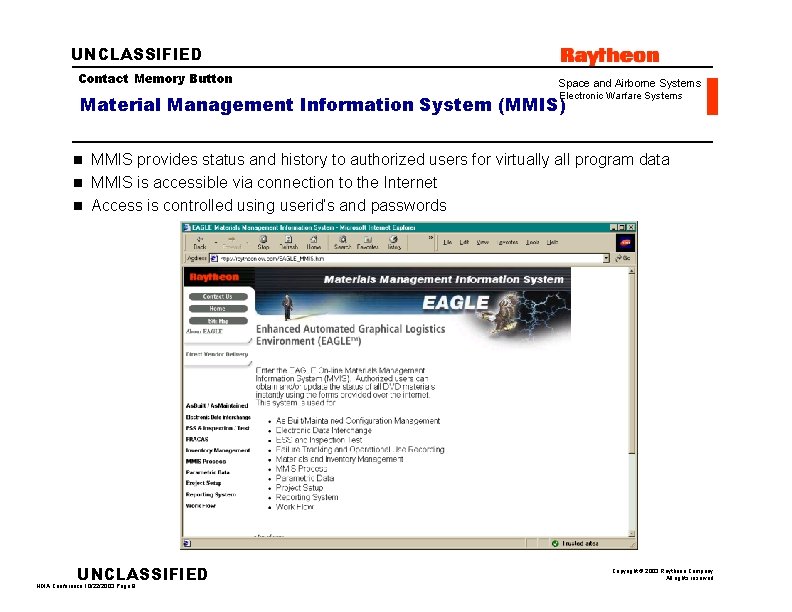Screen dimensions: 792x612
Task: Click the Refresh page button
Action: 288,243
